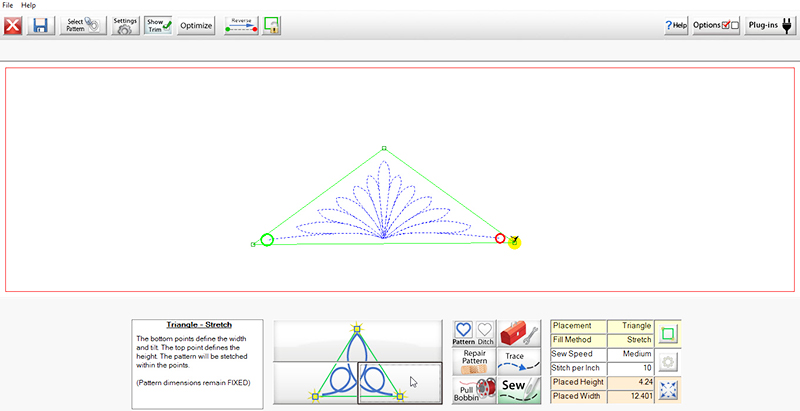Viewport: 800px width, 411px height.
Task: Click the Reverse direction arrow icon
Action: pyautogui.click(x=241, y=26)
